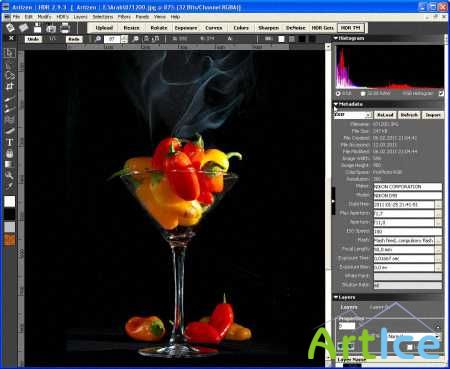Click the DeNoise button
Image resolution: width=450 pixels, height=369 pixels.
[x=295, y=28]
